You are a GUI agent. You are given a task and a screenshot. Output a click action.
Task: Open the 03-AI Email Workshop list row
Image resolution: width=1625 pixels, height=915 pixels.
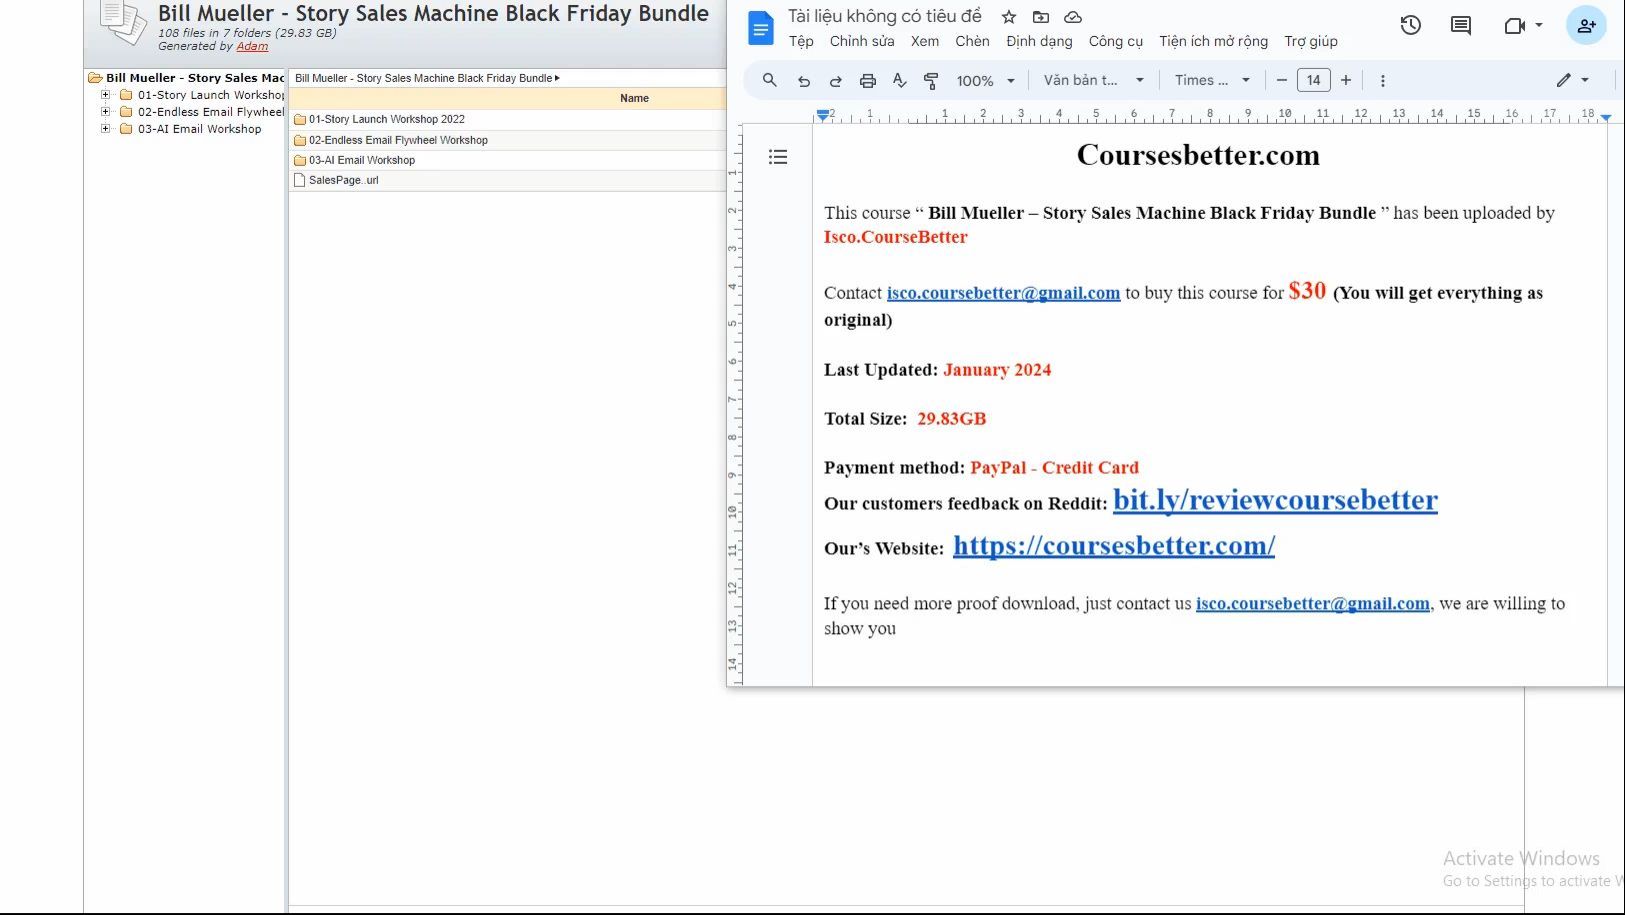(508, 160)
